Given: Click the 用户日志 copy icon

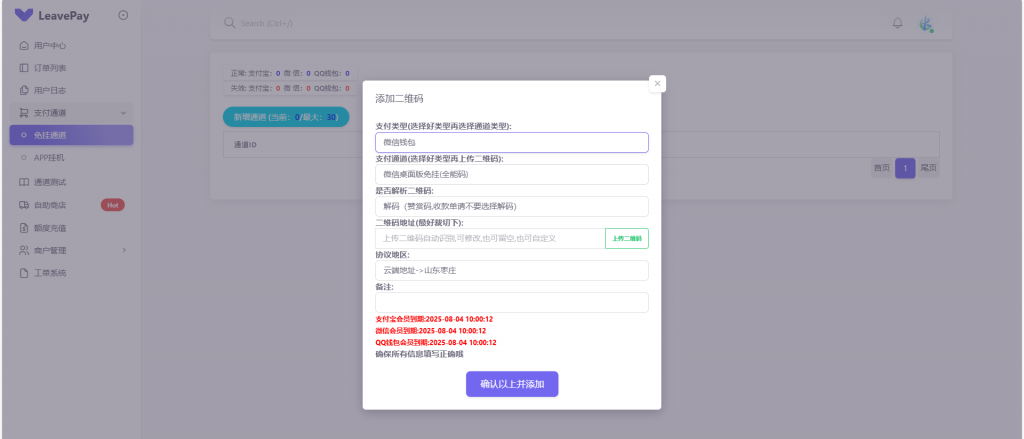Looking at the screenshot, I should coord(24,90).
